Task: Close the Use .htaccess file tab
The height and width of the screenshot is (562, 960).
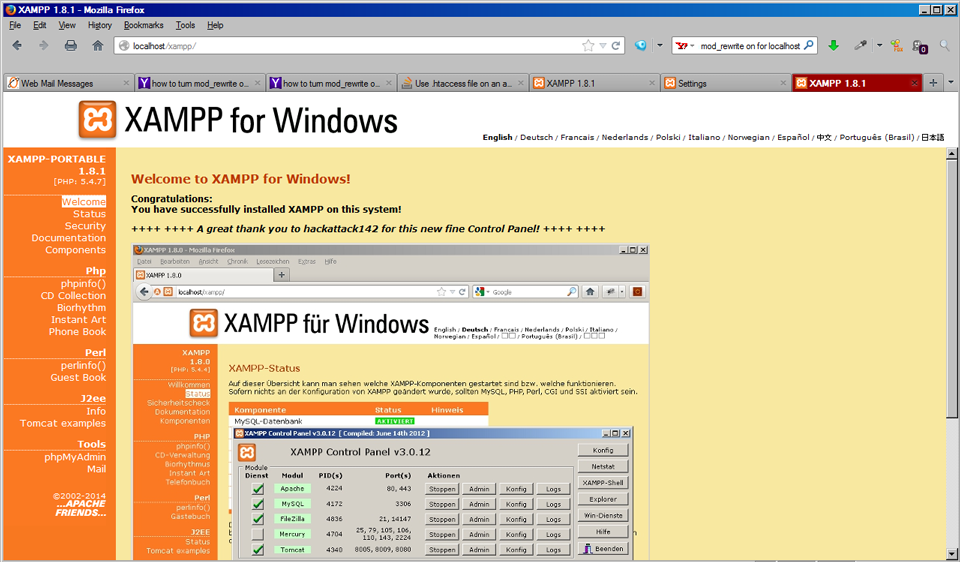Action: [520, 83]
